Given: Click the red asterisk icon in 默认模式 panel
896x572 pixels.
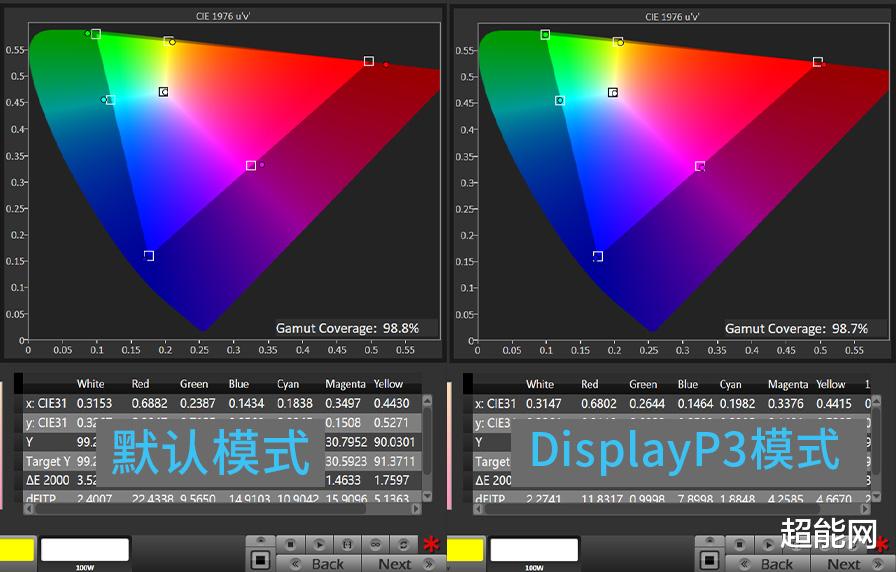Looking at the screenshot, I should point(431,545).
